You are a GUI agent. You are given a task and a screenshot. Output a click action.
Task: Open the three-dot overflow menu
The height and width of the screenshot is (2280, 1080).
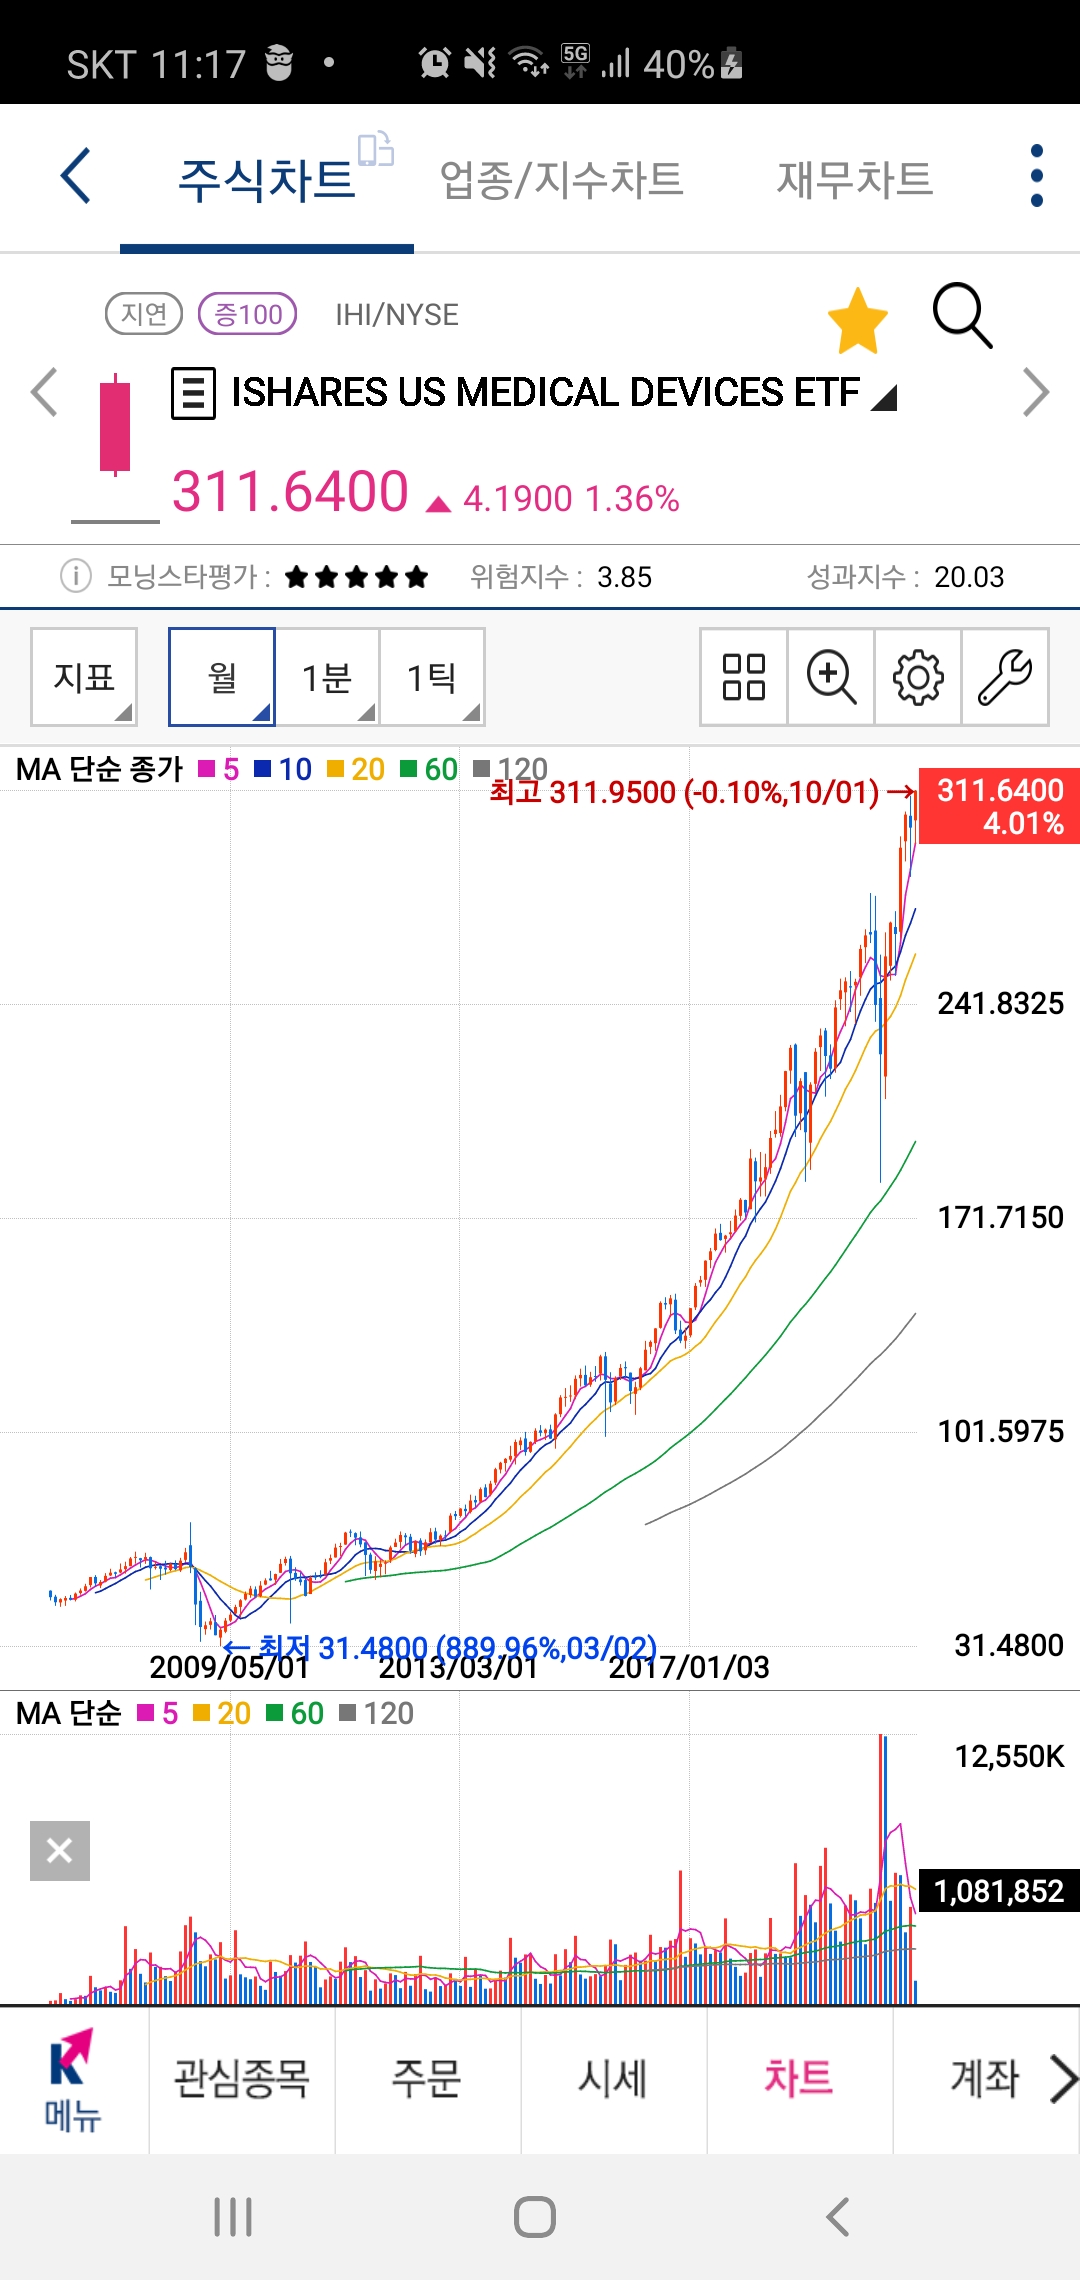1036,176
